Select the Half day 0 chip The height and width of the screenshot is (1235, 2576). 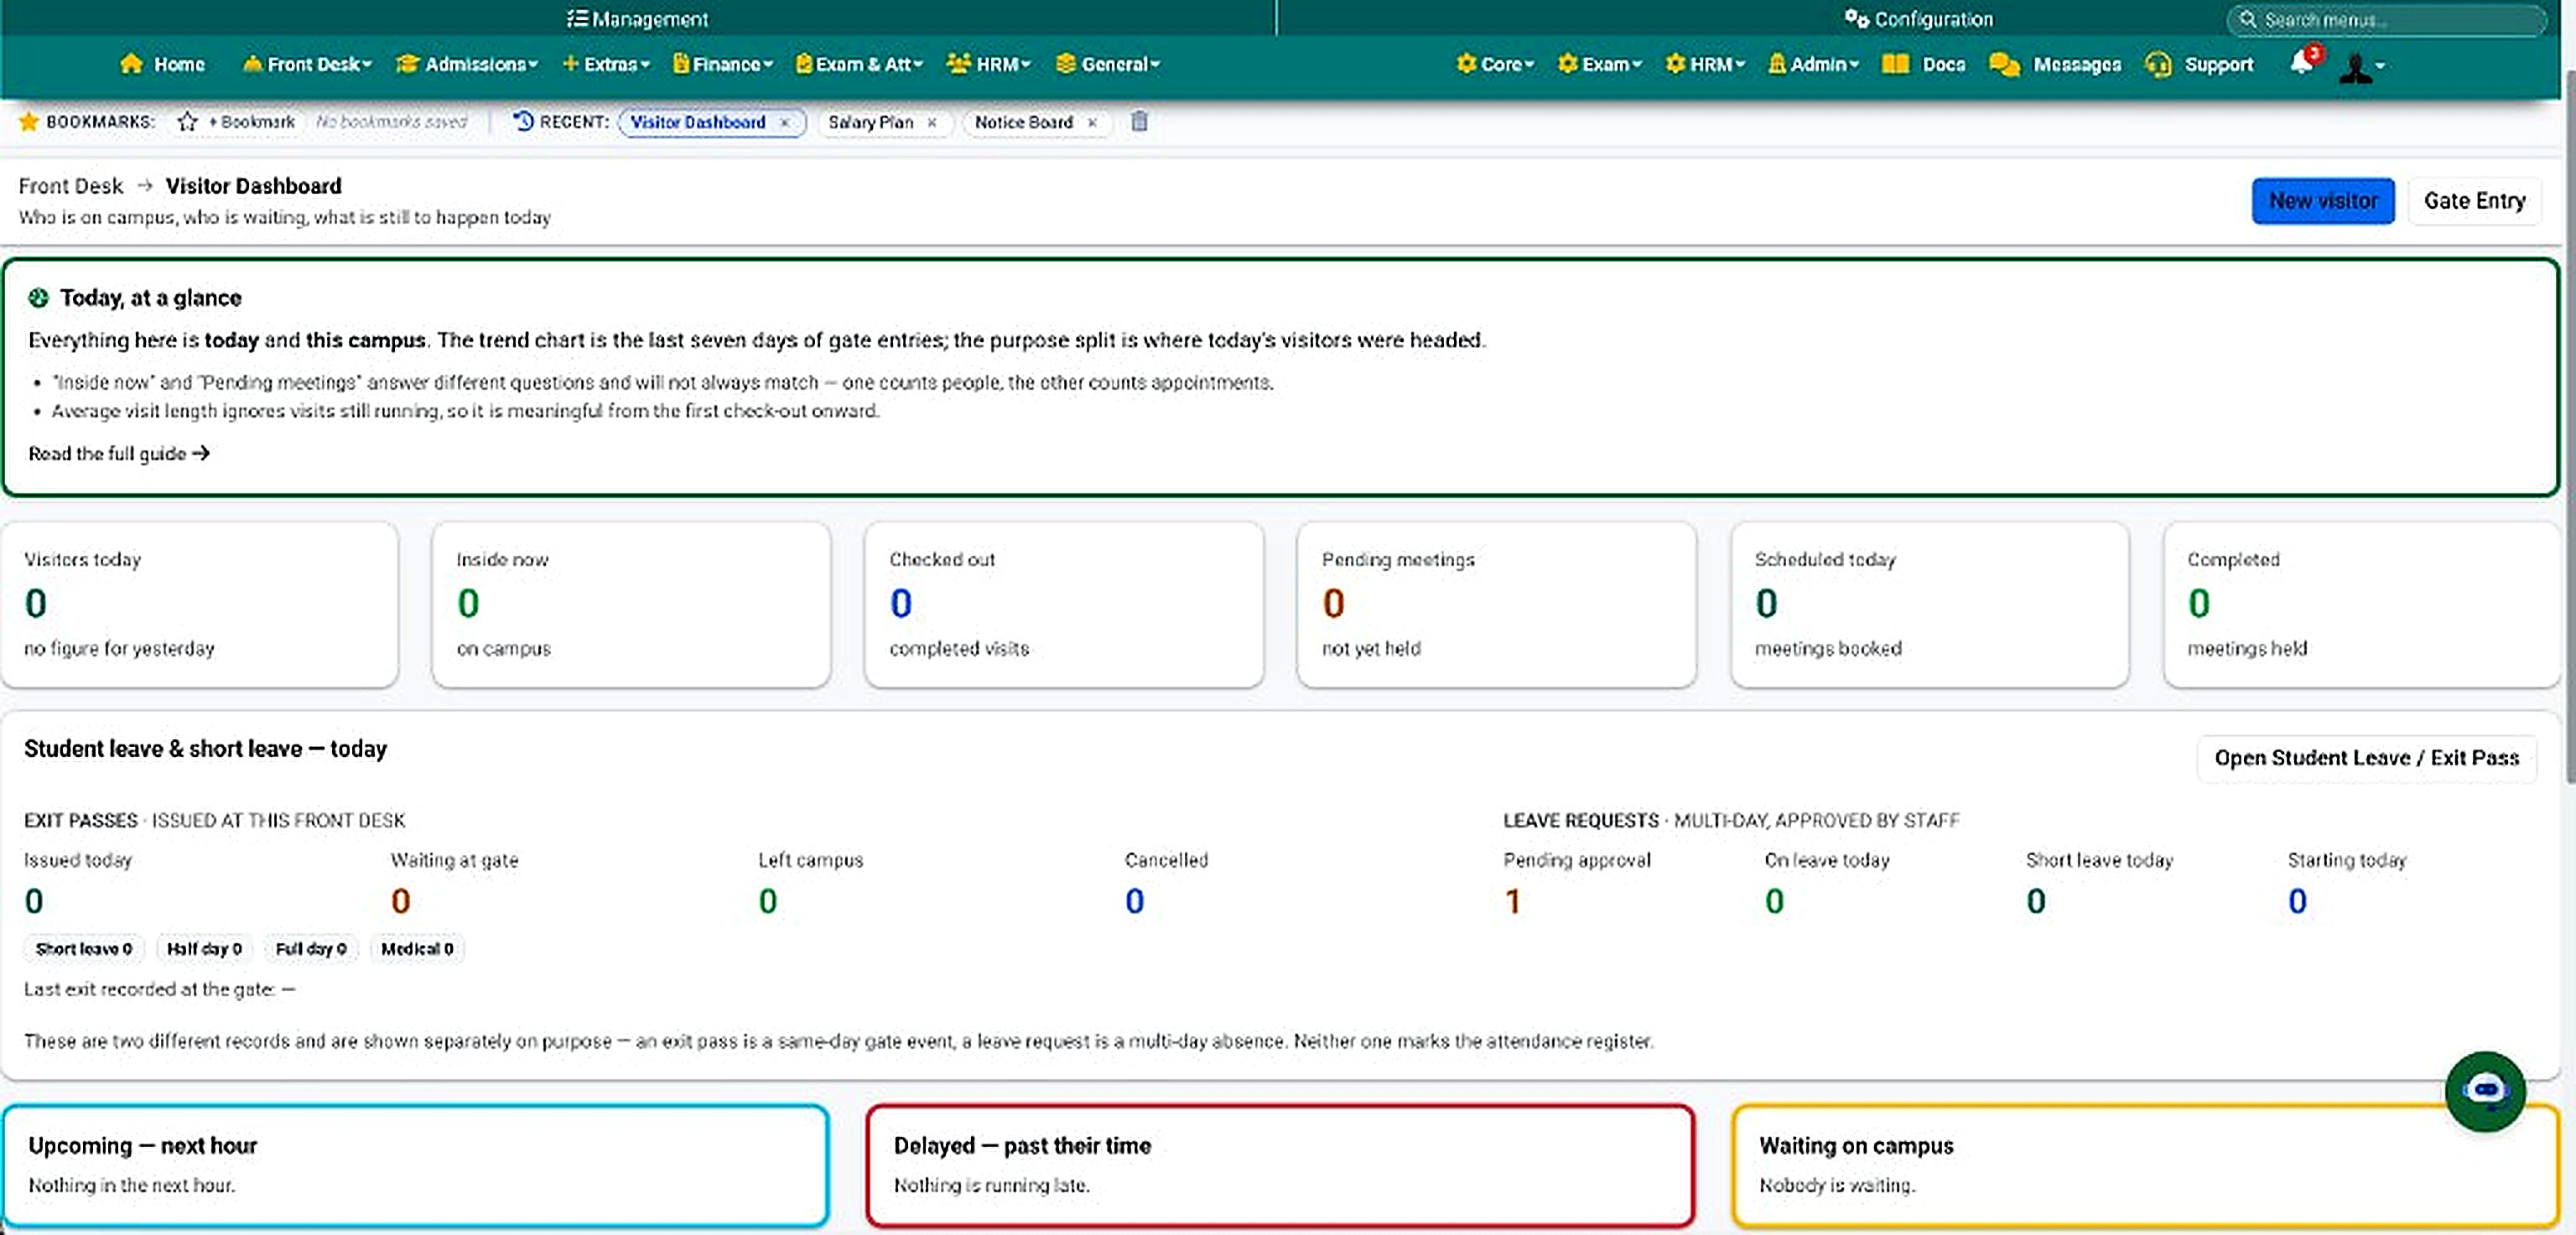click(x=204, y=948)
